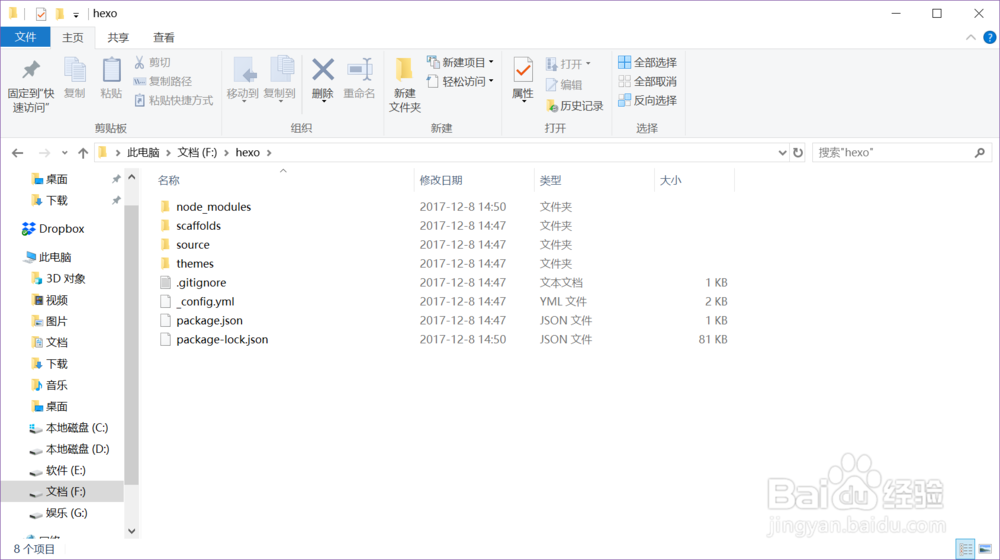Select the scaffolds folder
Image resolution: width=1000 pixels, height=560 pixels.
coord(198,226)
